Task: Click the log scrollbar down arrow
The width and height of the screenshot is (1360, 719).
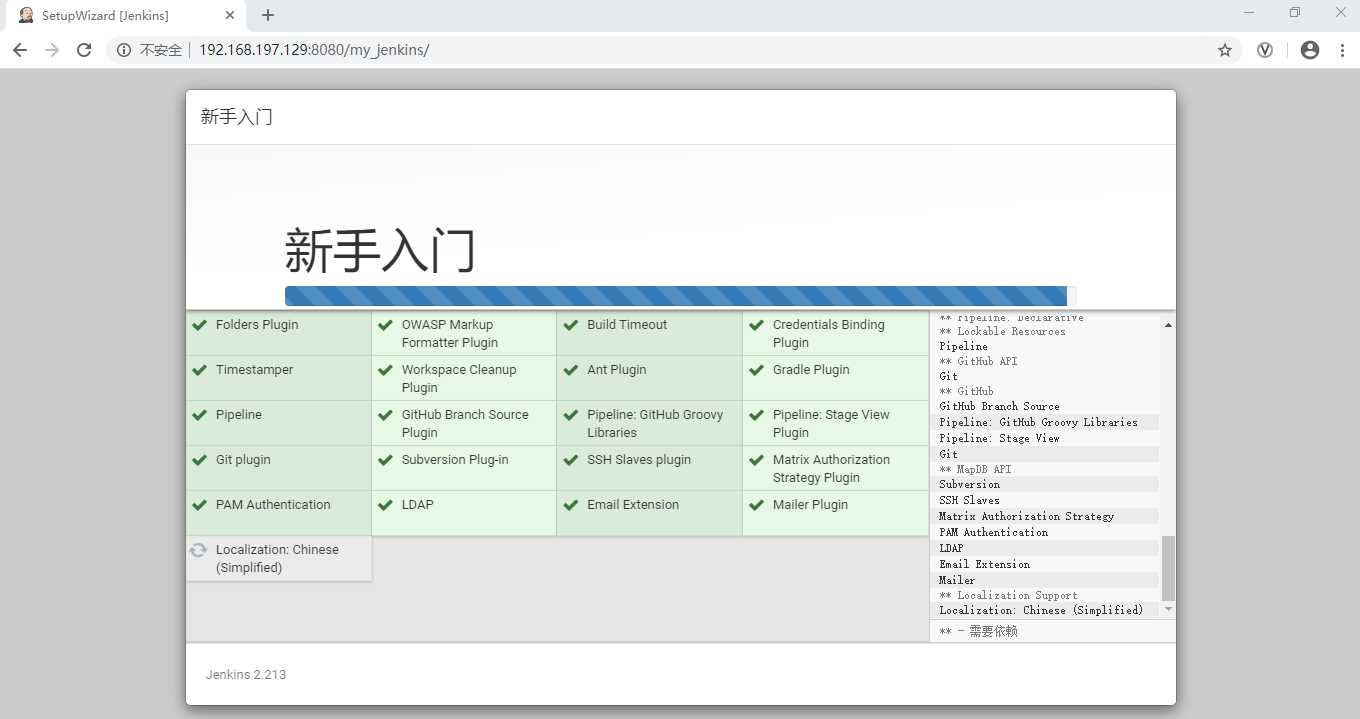Action: point(1168,609)
